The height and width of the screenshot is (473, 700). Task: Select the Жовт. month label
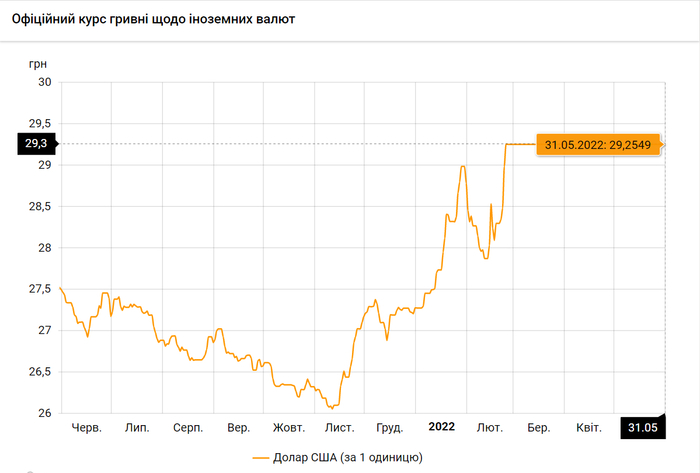[x=288, y=427]
